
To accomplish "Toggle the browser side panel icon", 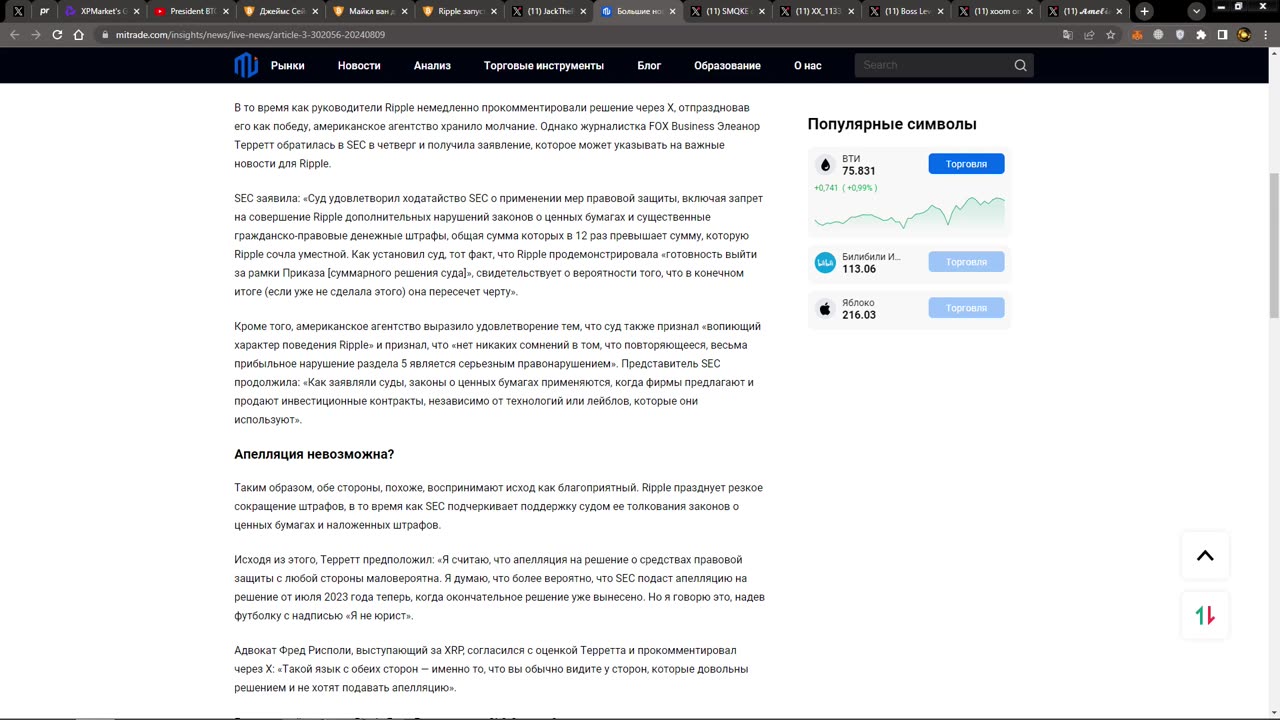I will pyautogui.click(x=1222, y=34).
